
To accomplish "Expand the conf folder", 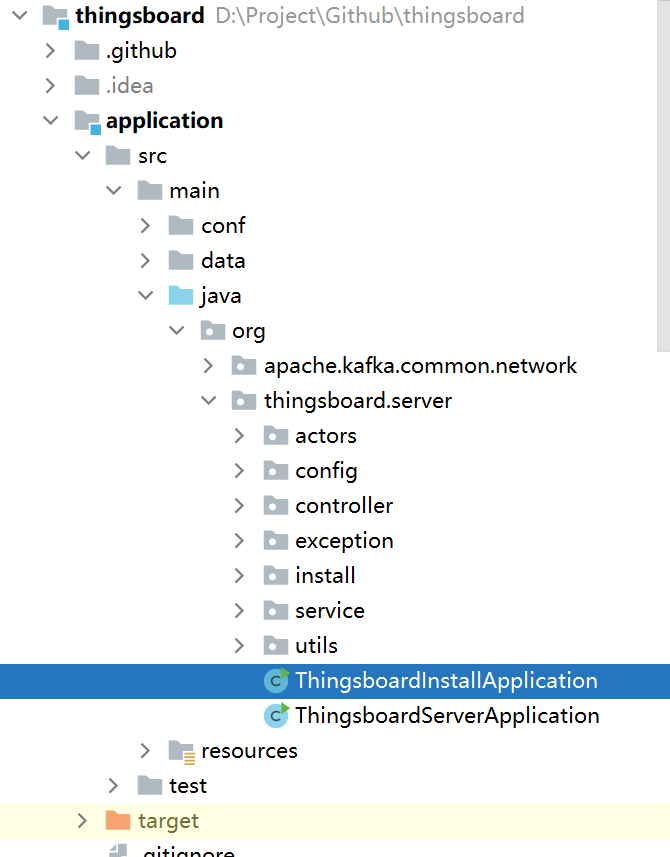I will (145, 226).
